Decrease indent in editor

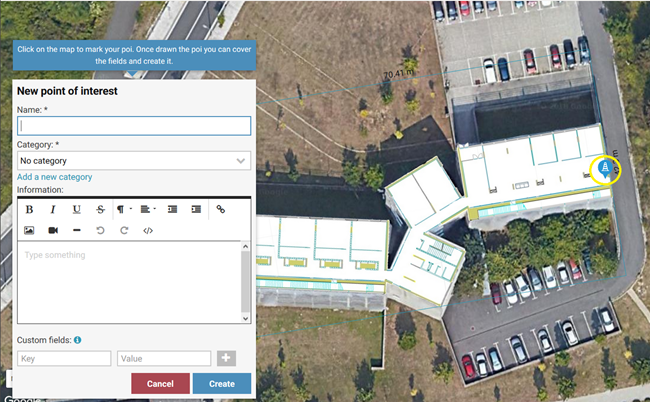[x=172, y=209]
